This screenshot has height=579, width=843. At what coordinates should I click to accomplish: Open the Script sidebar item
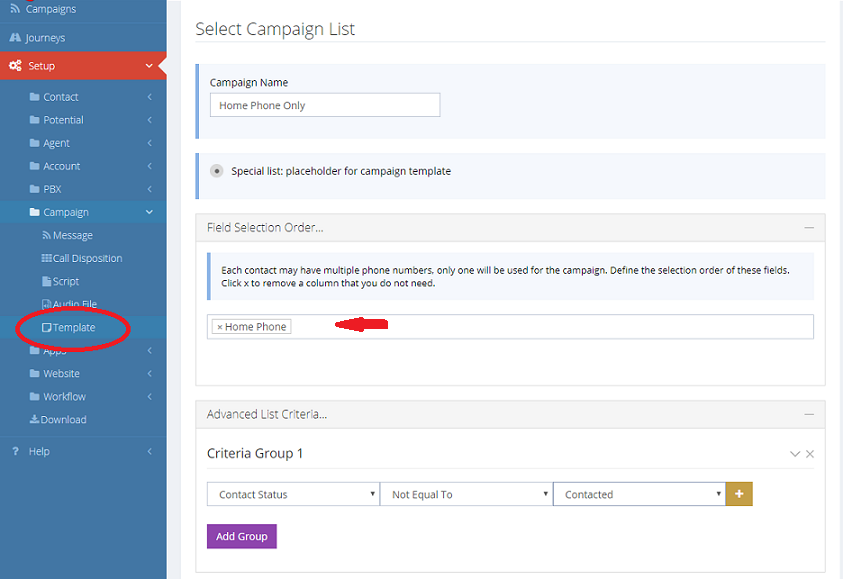[x=65, y=281]
